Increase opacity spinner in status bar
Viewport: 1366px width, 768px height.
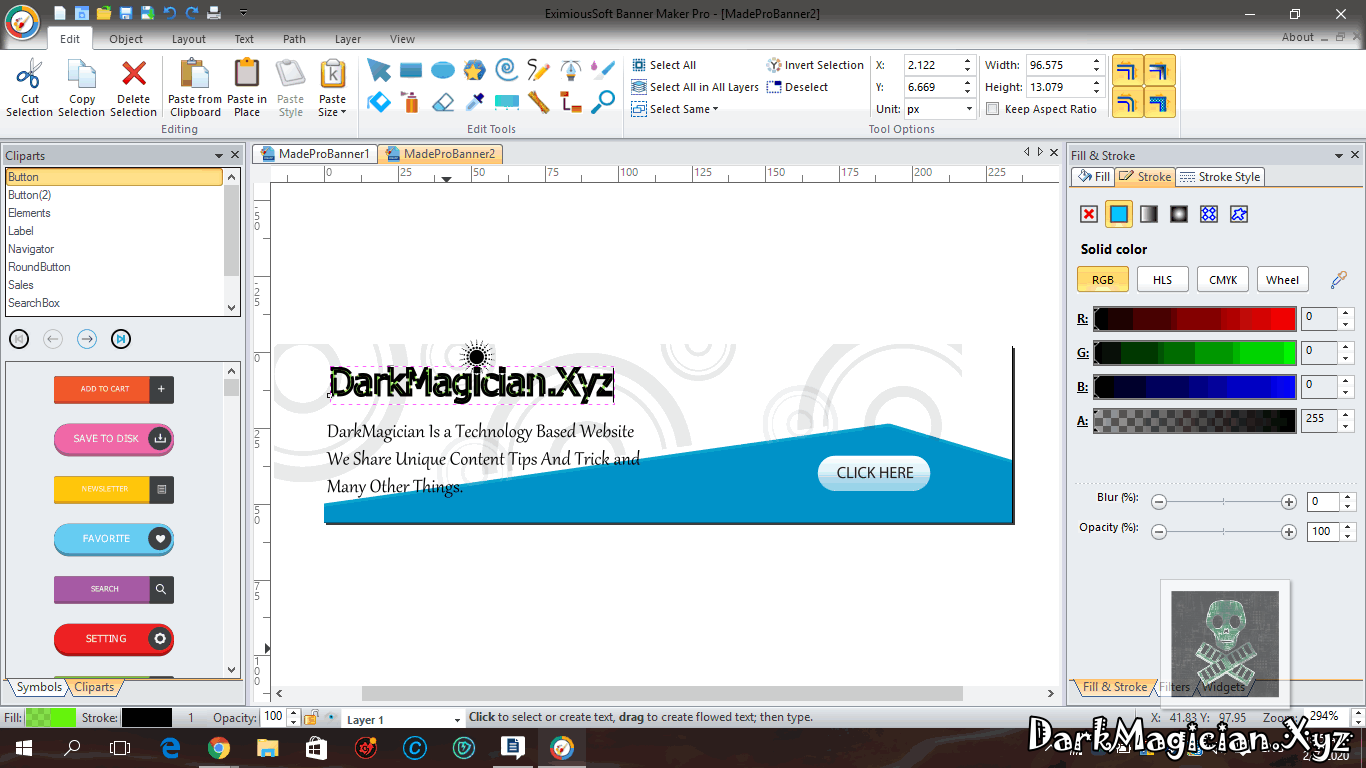pos(293,713)
